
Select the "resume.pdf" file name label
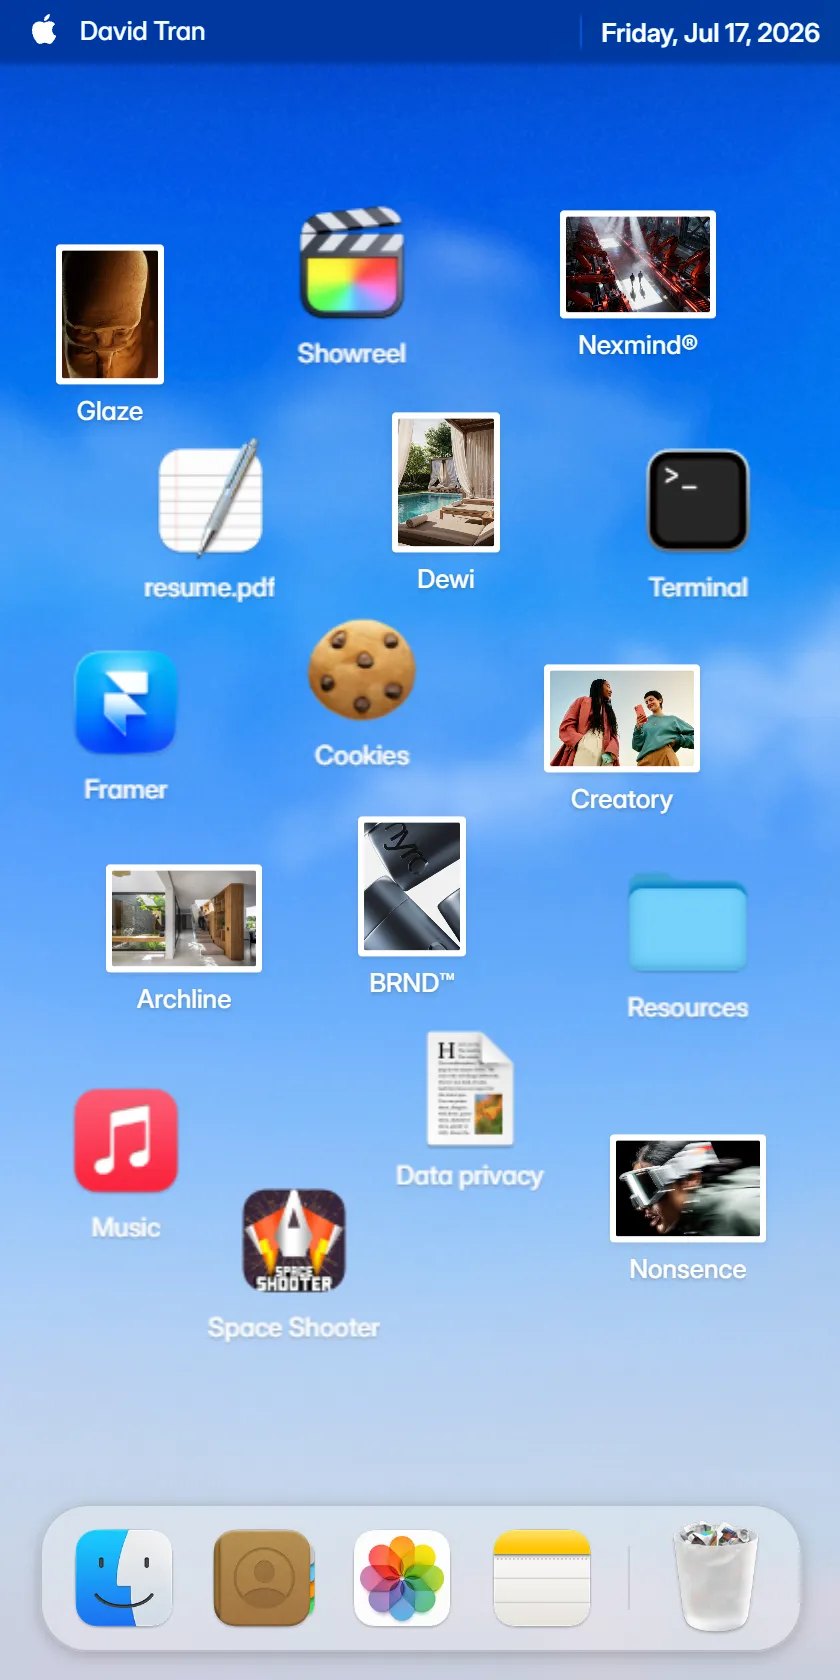(x=210, y=587)
